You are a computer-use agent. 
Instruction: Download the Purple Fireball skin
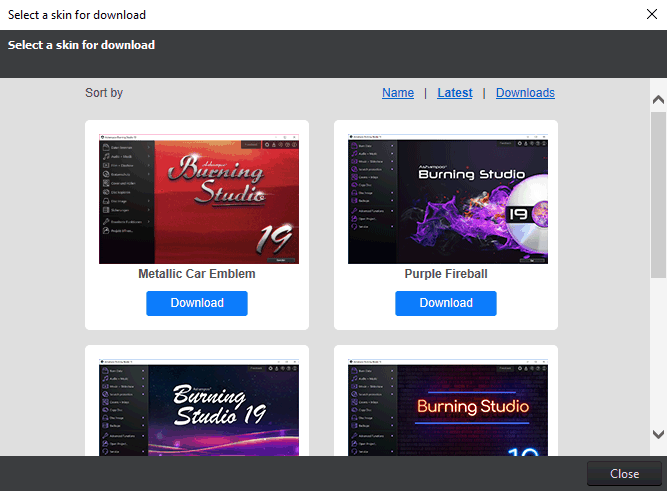click(x=446, y=303)
